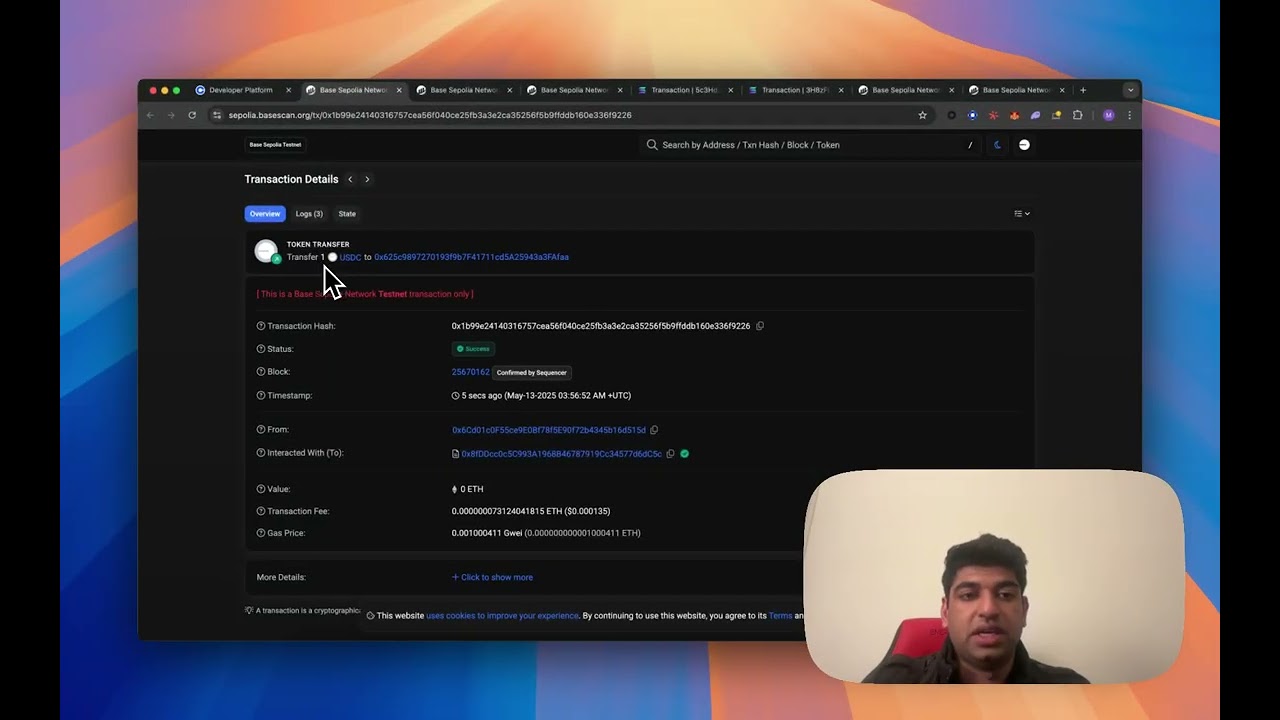The image size is (1280, 720).
Task: Click the help icon beside Gas Price
Action: 261,533
